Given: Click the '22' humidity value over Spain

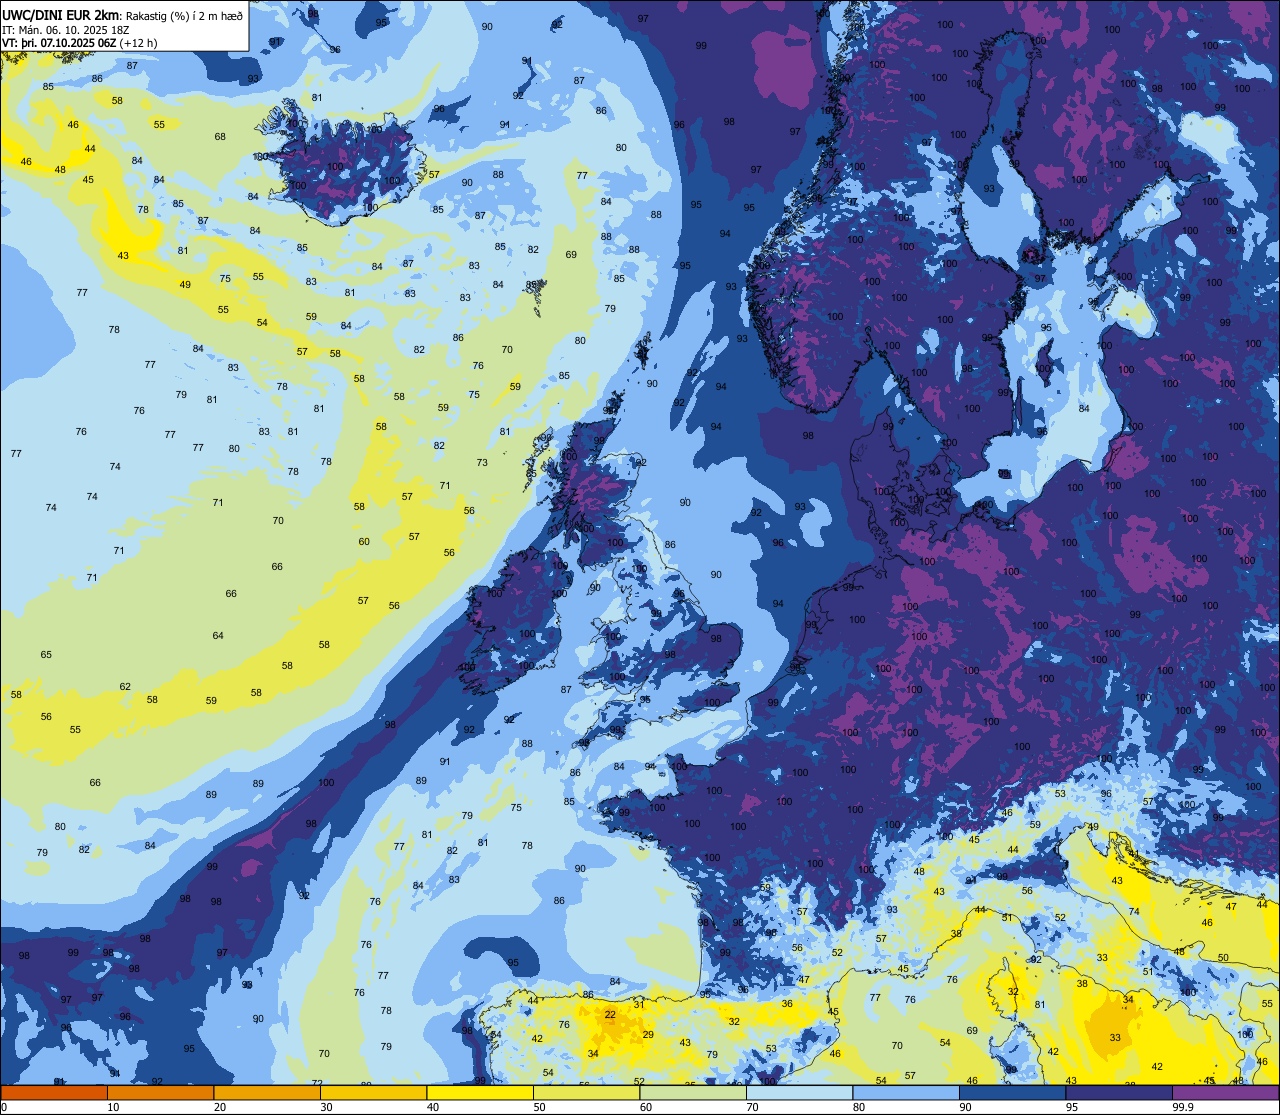Looking at the screenshot, I should 610,1015.
